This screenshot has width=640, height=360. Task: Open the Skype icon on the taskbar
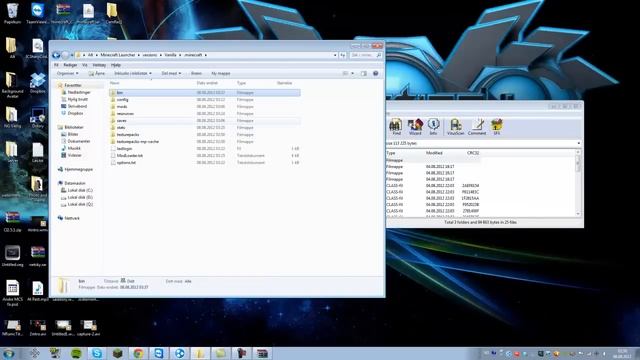(x=97, y=353)
